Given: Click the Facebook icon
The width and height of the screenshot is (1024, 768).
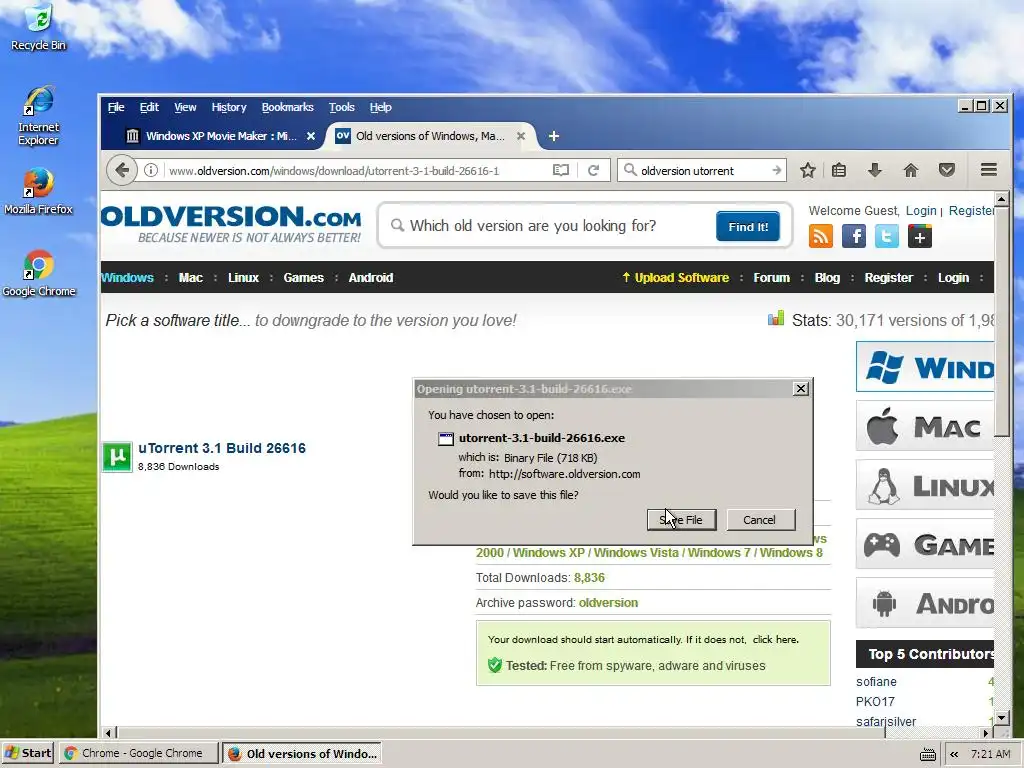Looking at the screenshot, I should [x=854, y=236].
